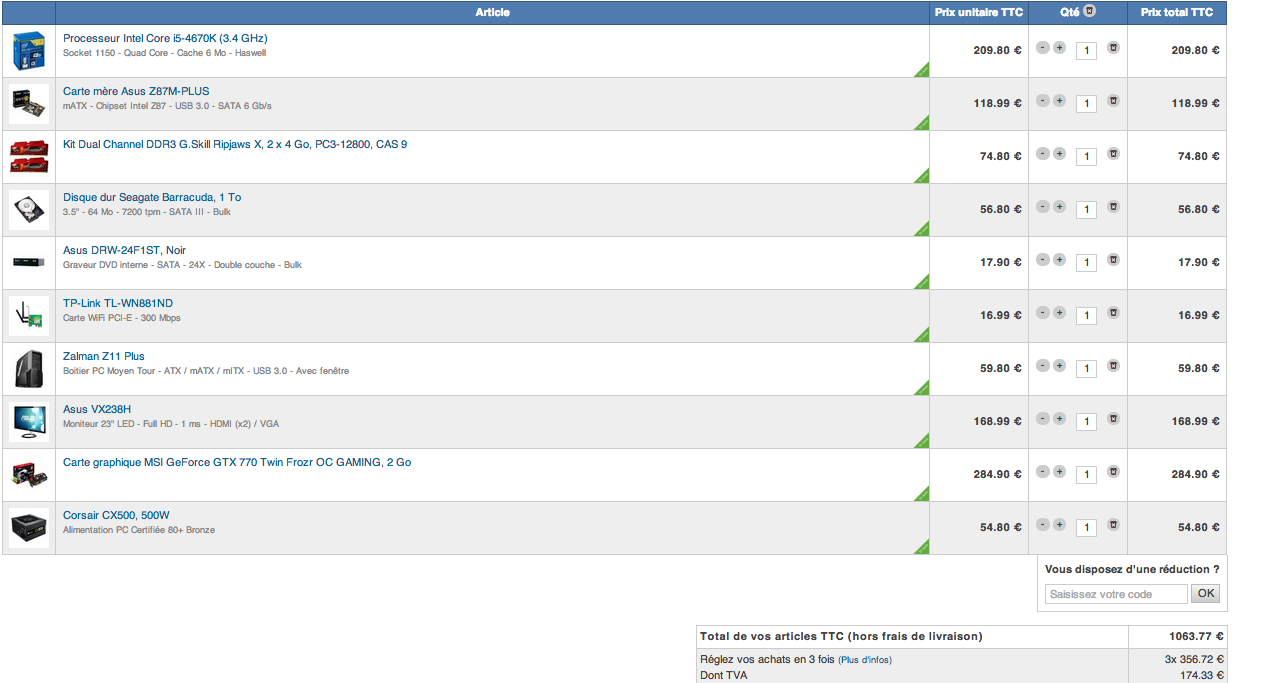Focus the discount code input field
1282x683 pixels.
pos(1116,594)
